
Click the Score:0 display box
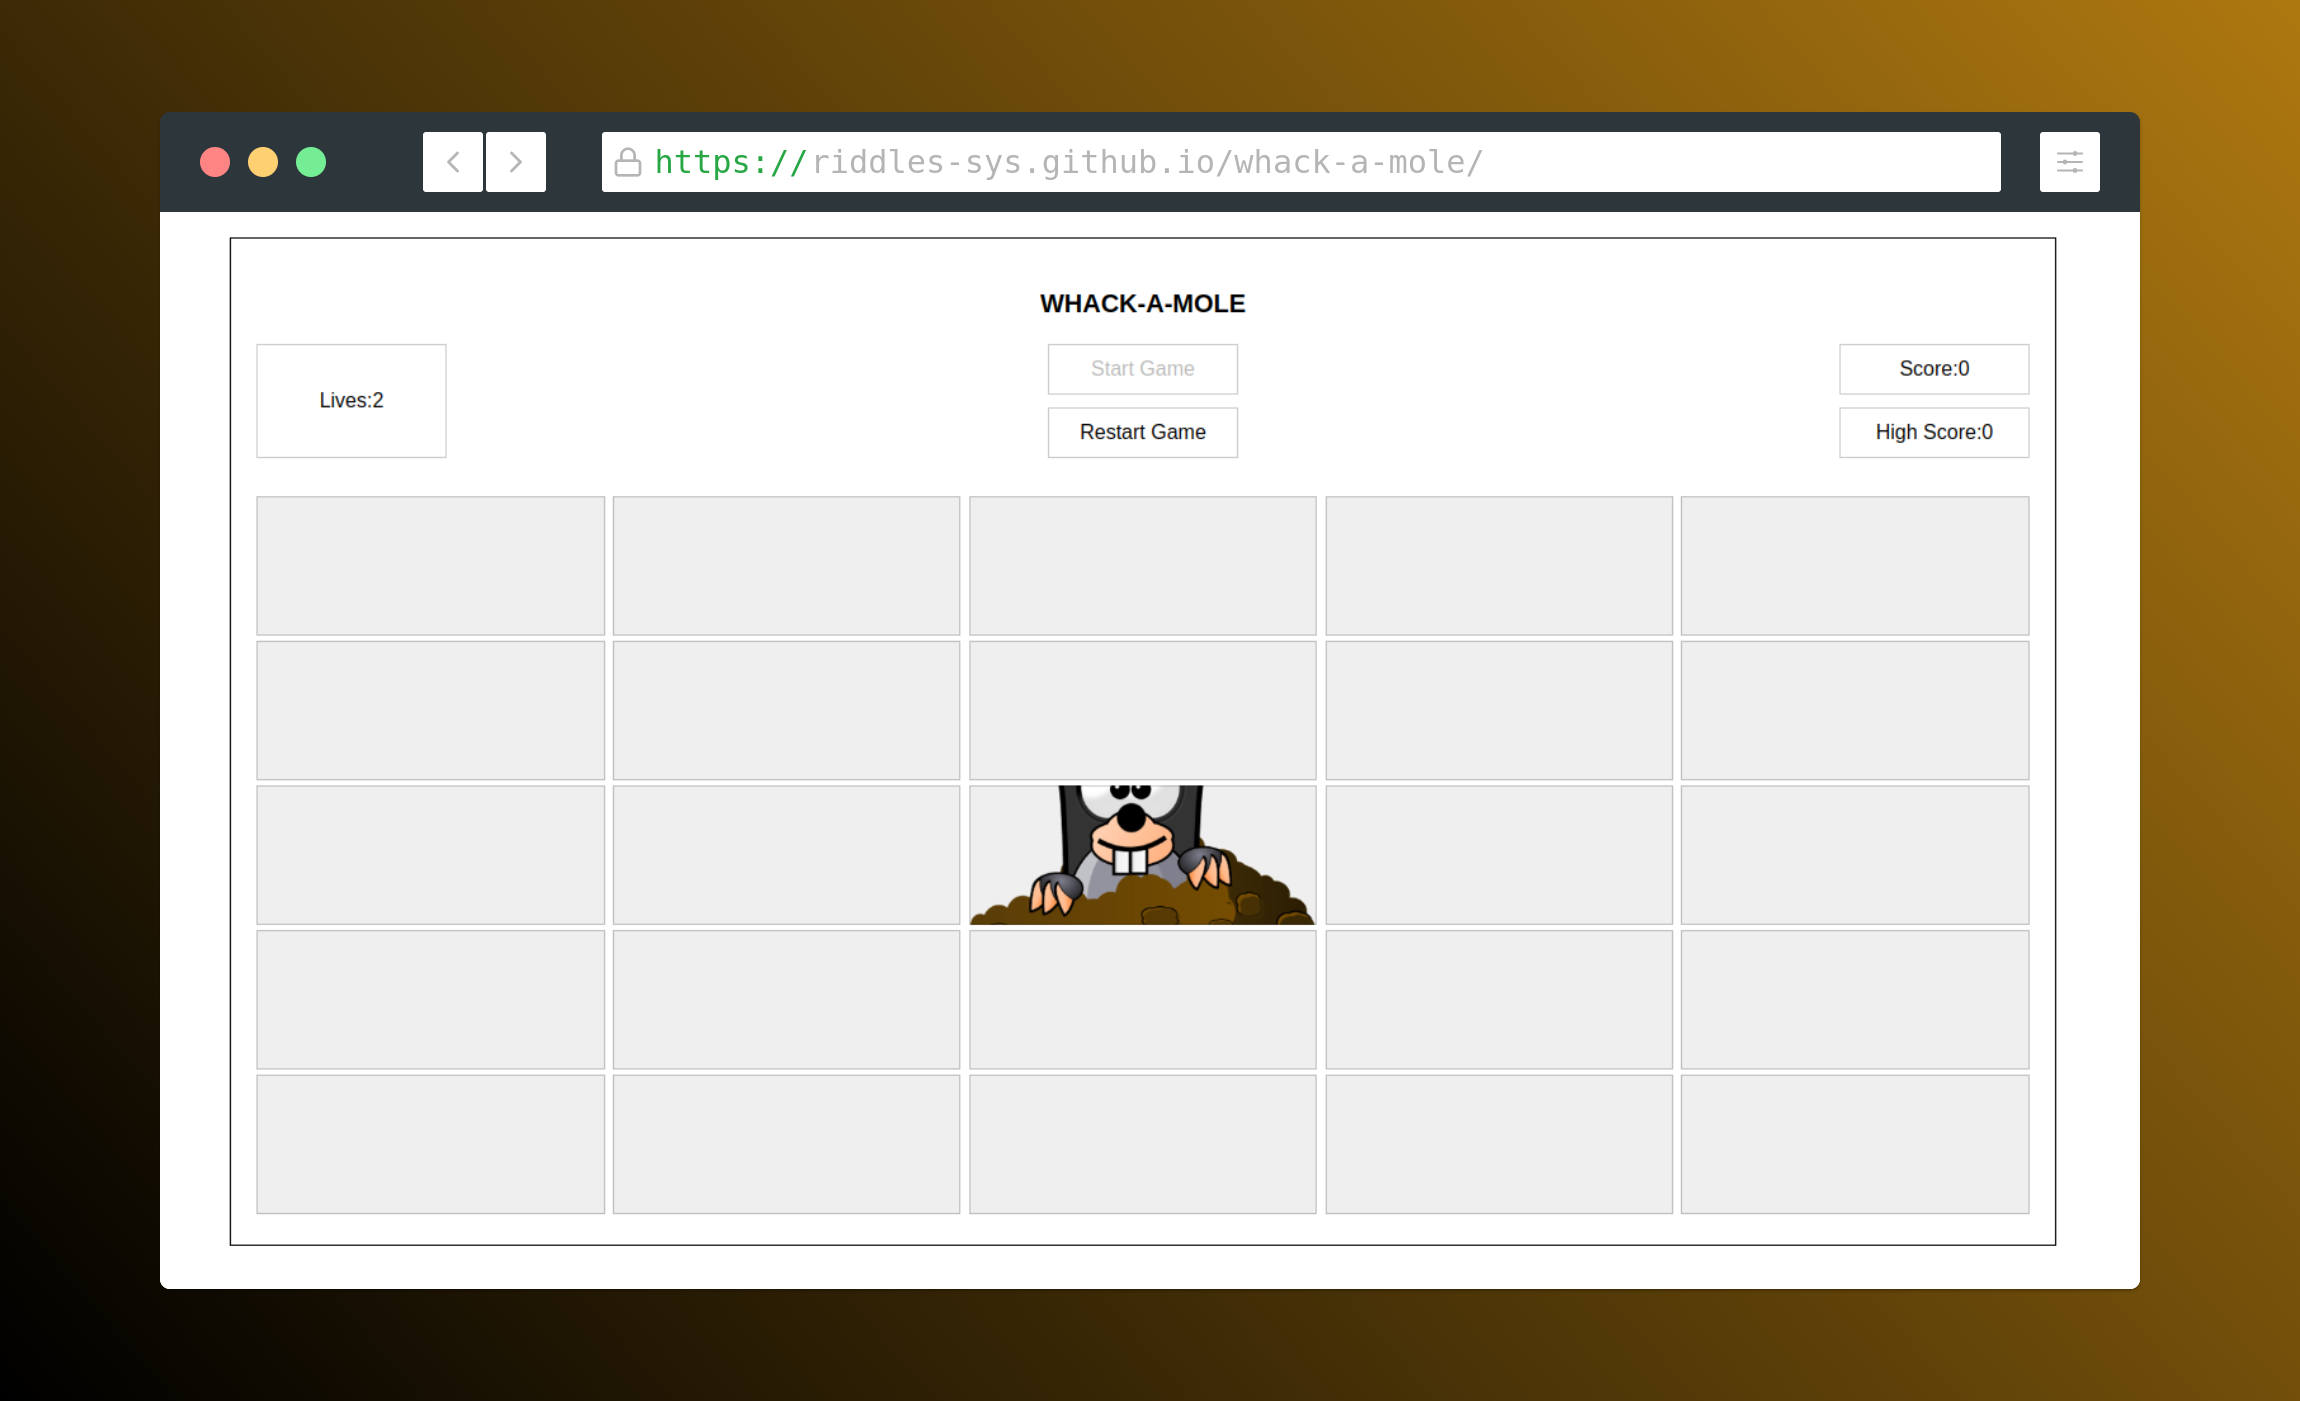1933,369
